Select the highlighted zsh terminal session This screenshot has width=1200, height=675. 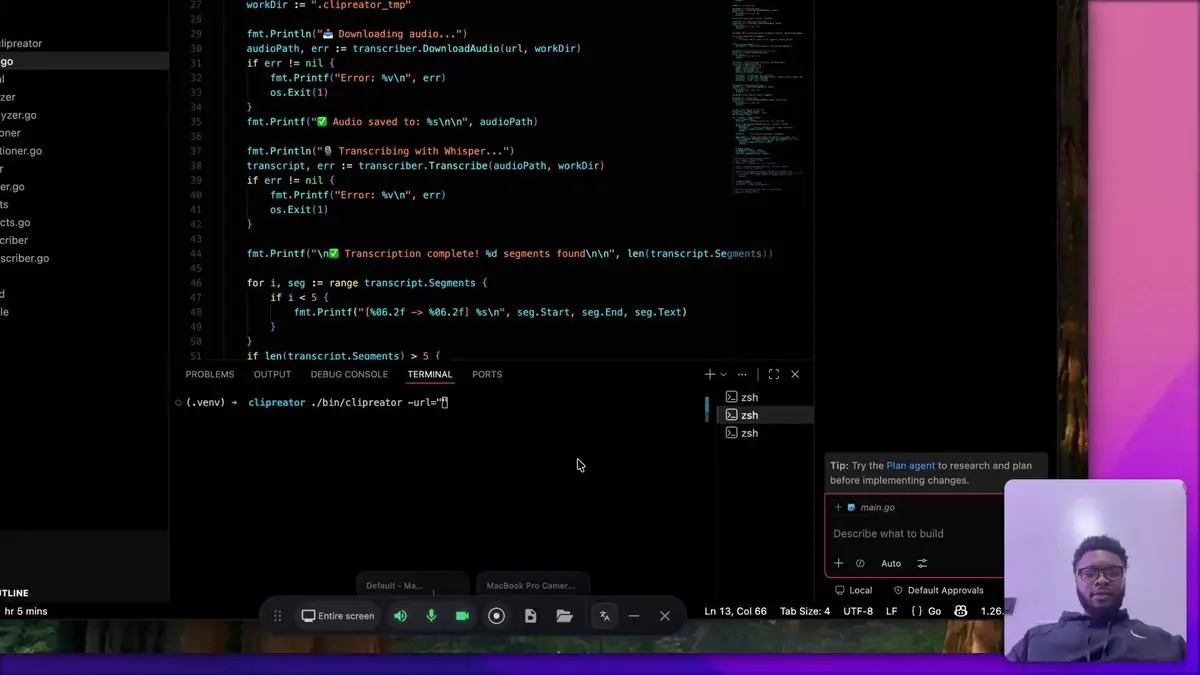click(x=765, y=415)
